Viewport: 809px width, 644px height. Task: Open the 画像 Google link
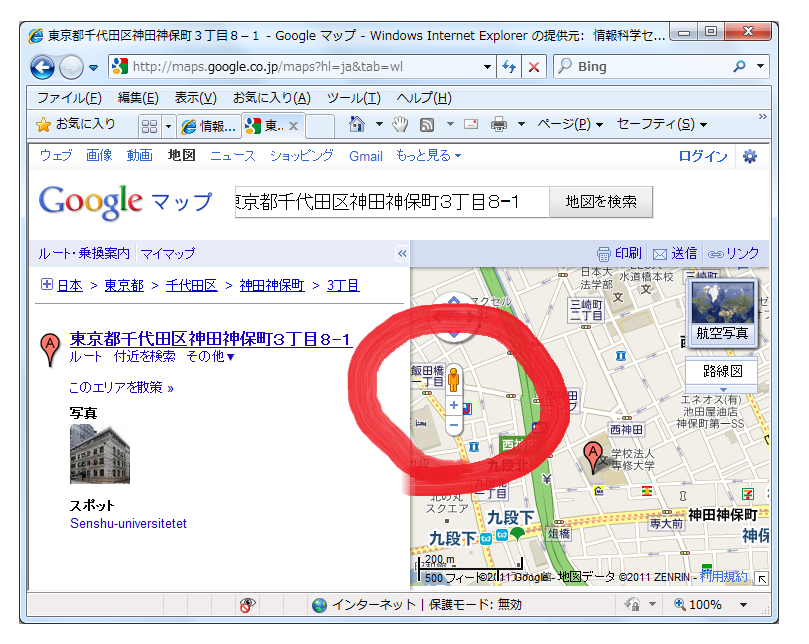(99, 155)
